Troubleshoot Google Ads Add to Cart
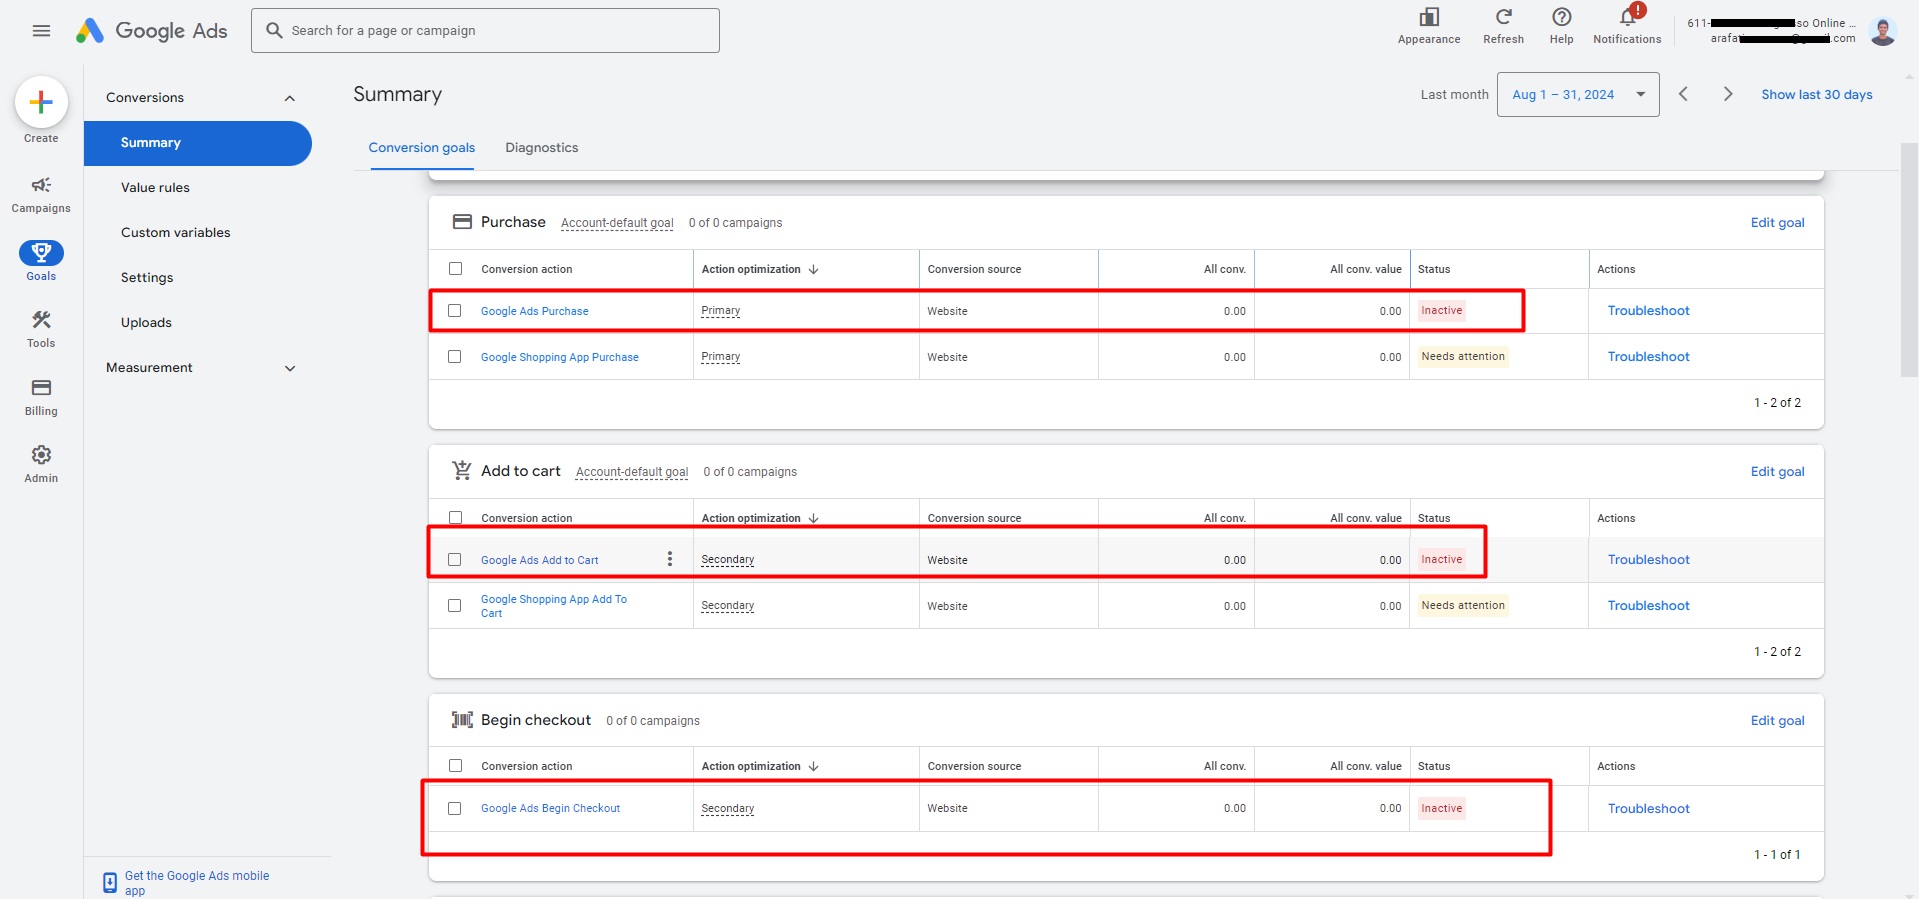The image size is (1919, 899). pyautogui.click(x=1648, y=560)
